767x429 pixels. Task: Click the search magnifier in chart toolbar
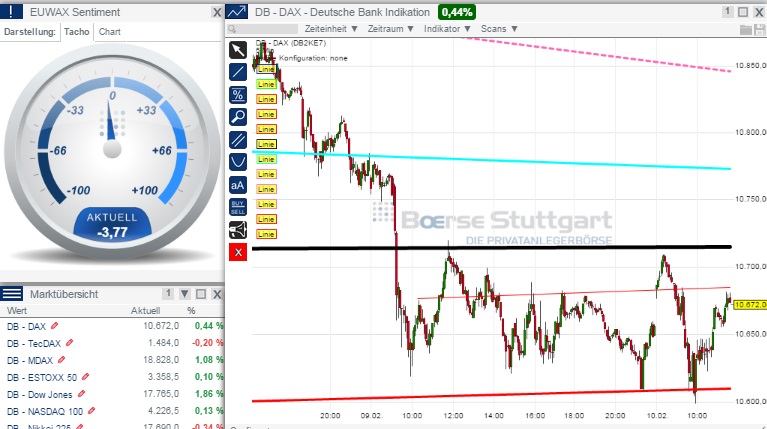[232, 29]
